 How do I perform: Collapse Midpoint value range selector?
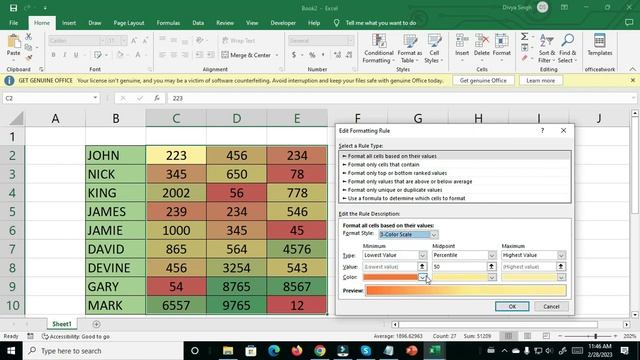tap(491, 267)
